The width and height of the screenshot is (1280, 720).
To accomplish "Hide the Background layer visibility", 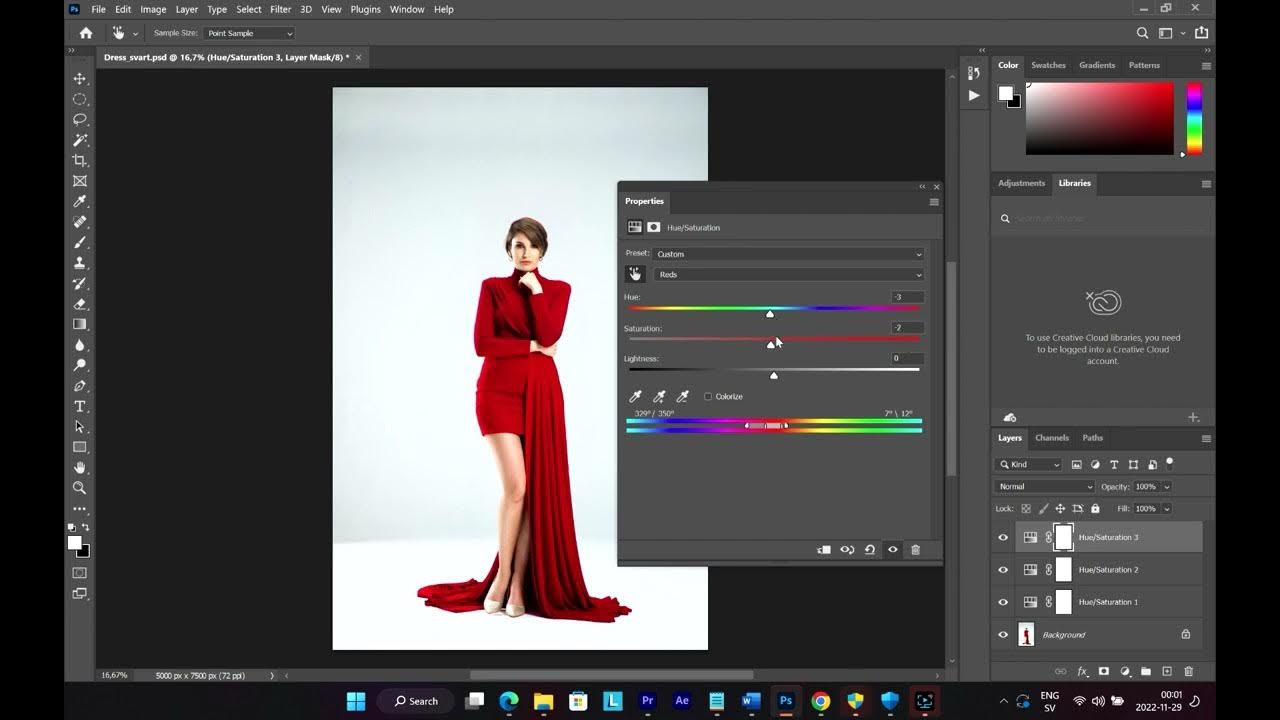I will [x=1003, y=635].
